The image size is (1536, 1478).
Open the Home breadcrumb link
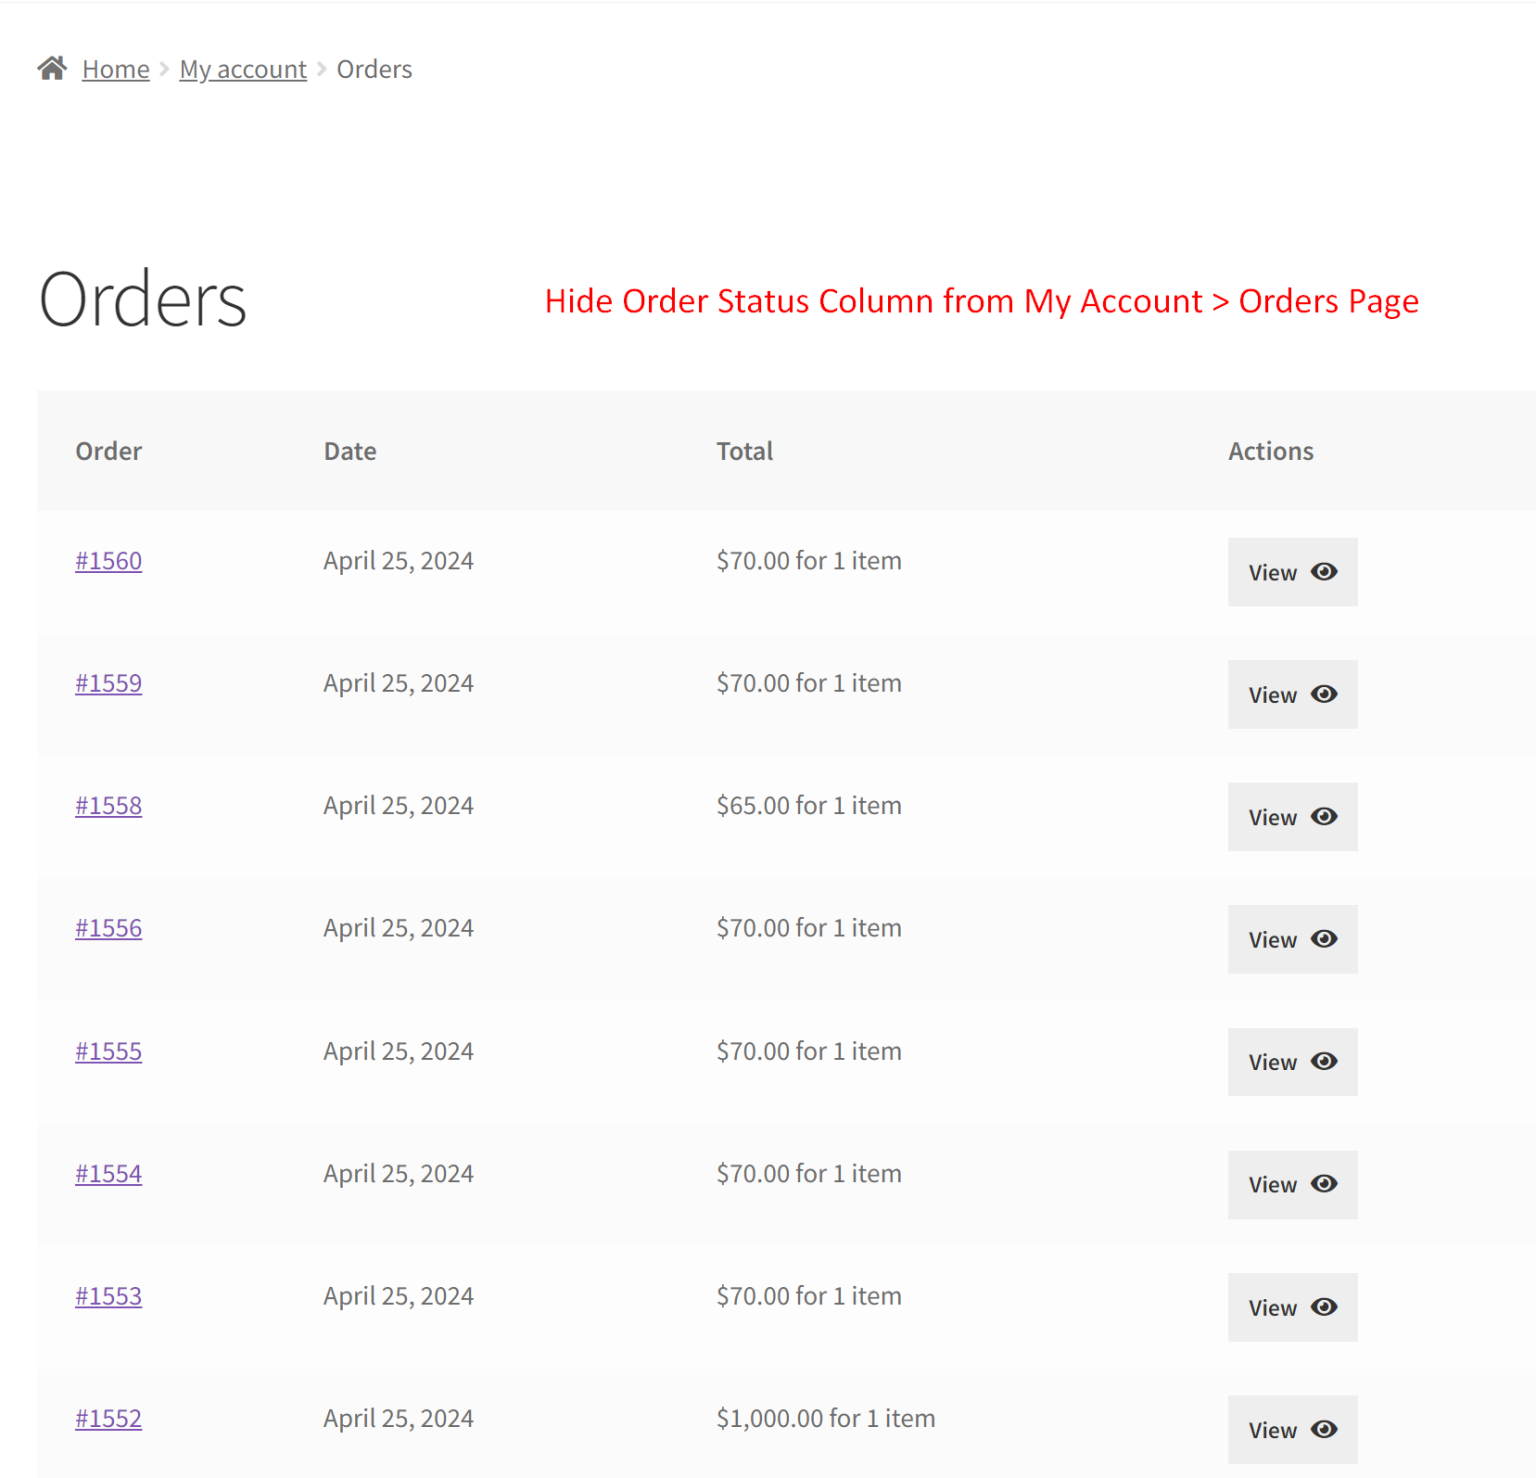(115, 68)
